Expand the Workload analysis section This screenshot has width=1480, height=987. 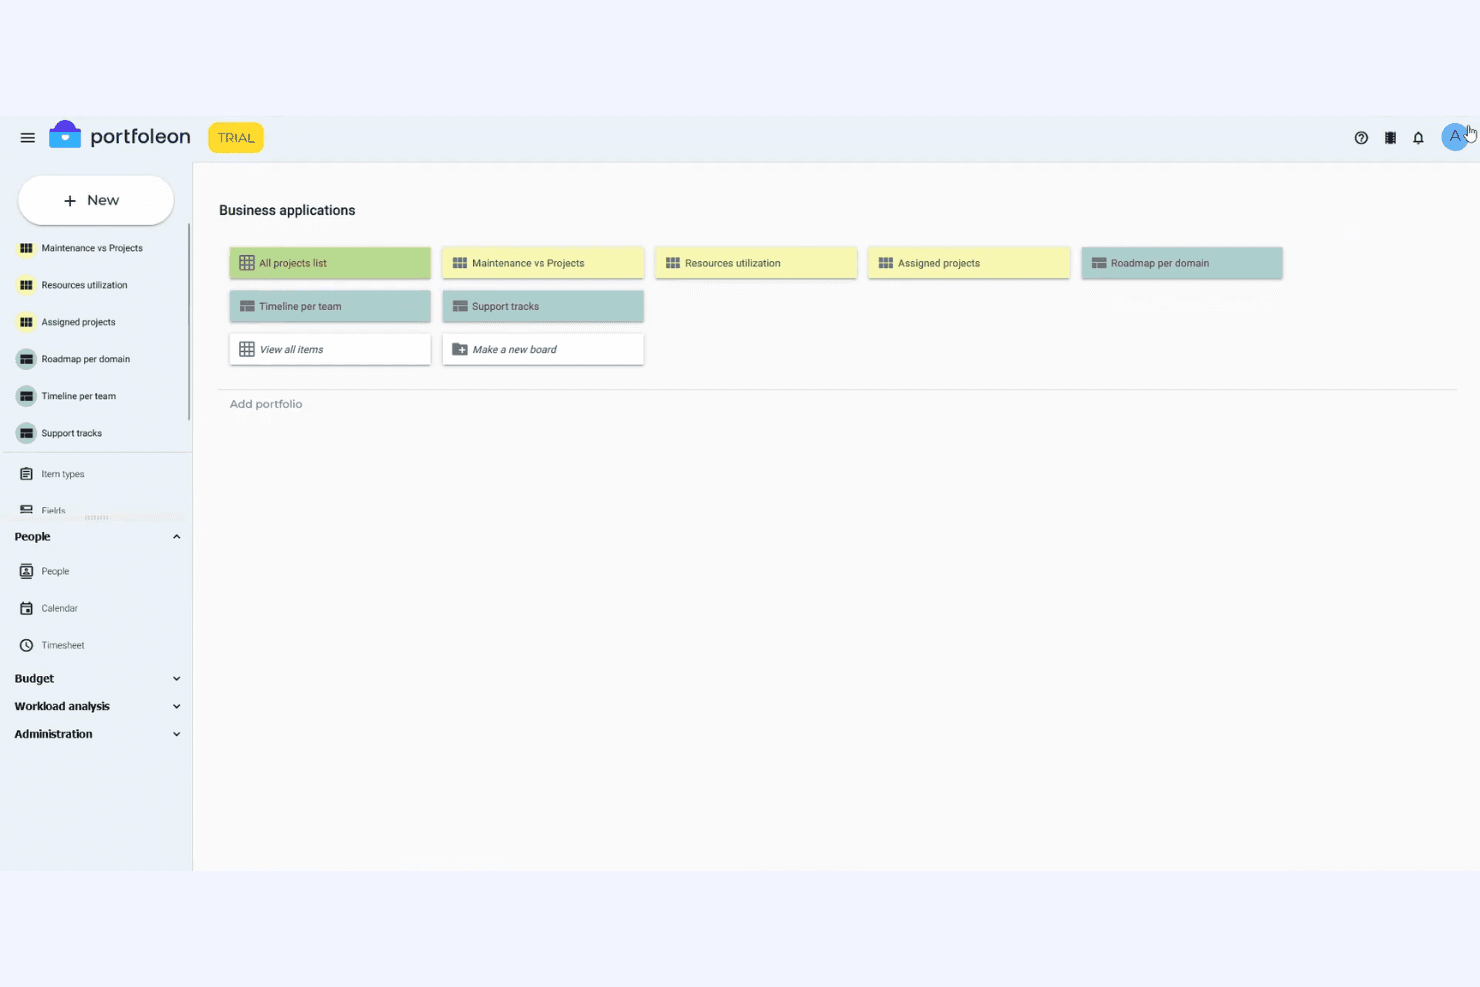coord(96,706)
